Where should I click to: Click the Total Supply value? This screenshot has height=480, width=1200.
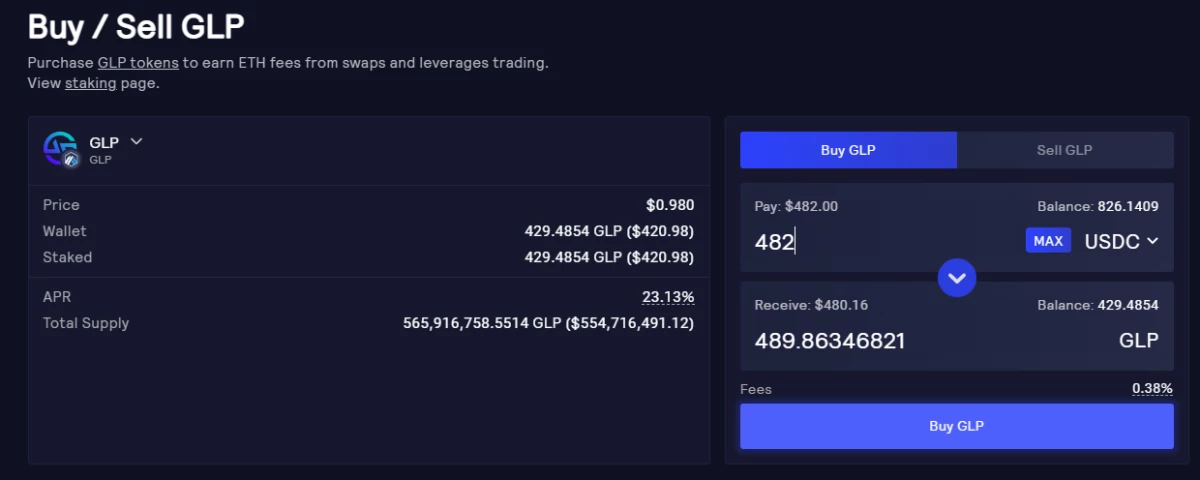pos(549,323)
